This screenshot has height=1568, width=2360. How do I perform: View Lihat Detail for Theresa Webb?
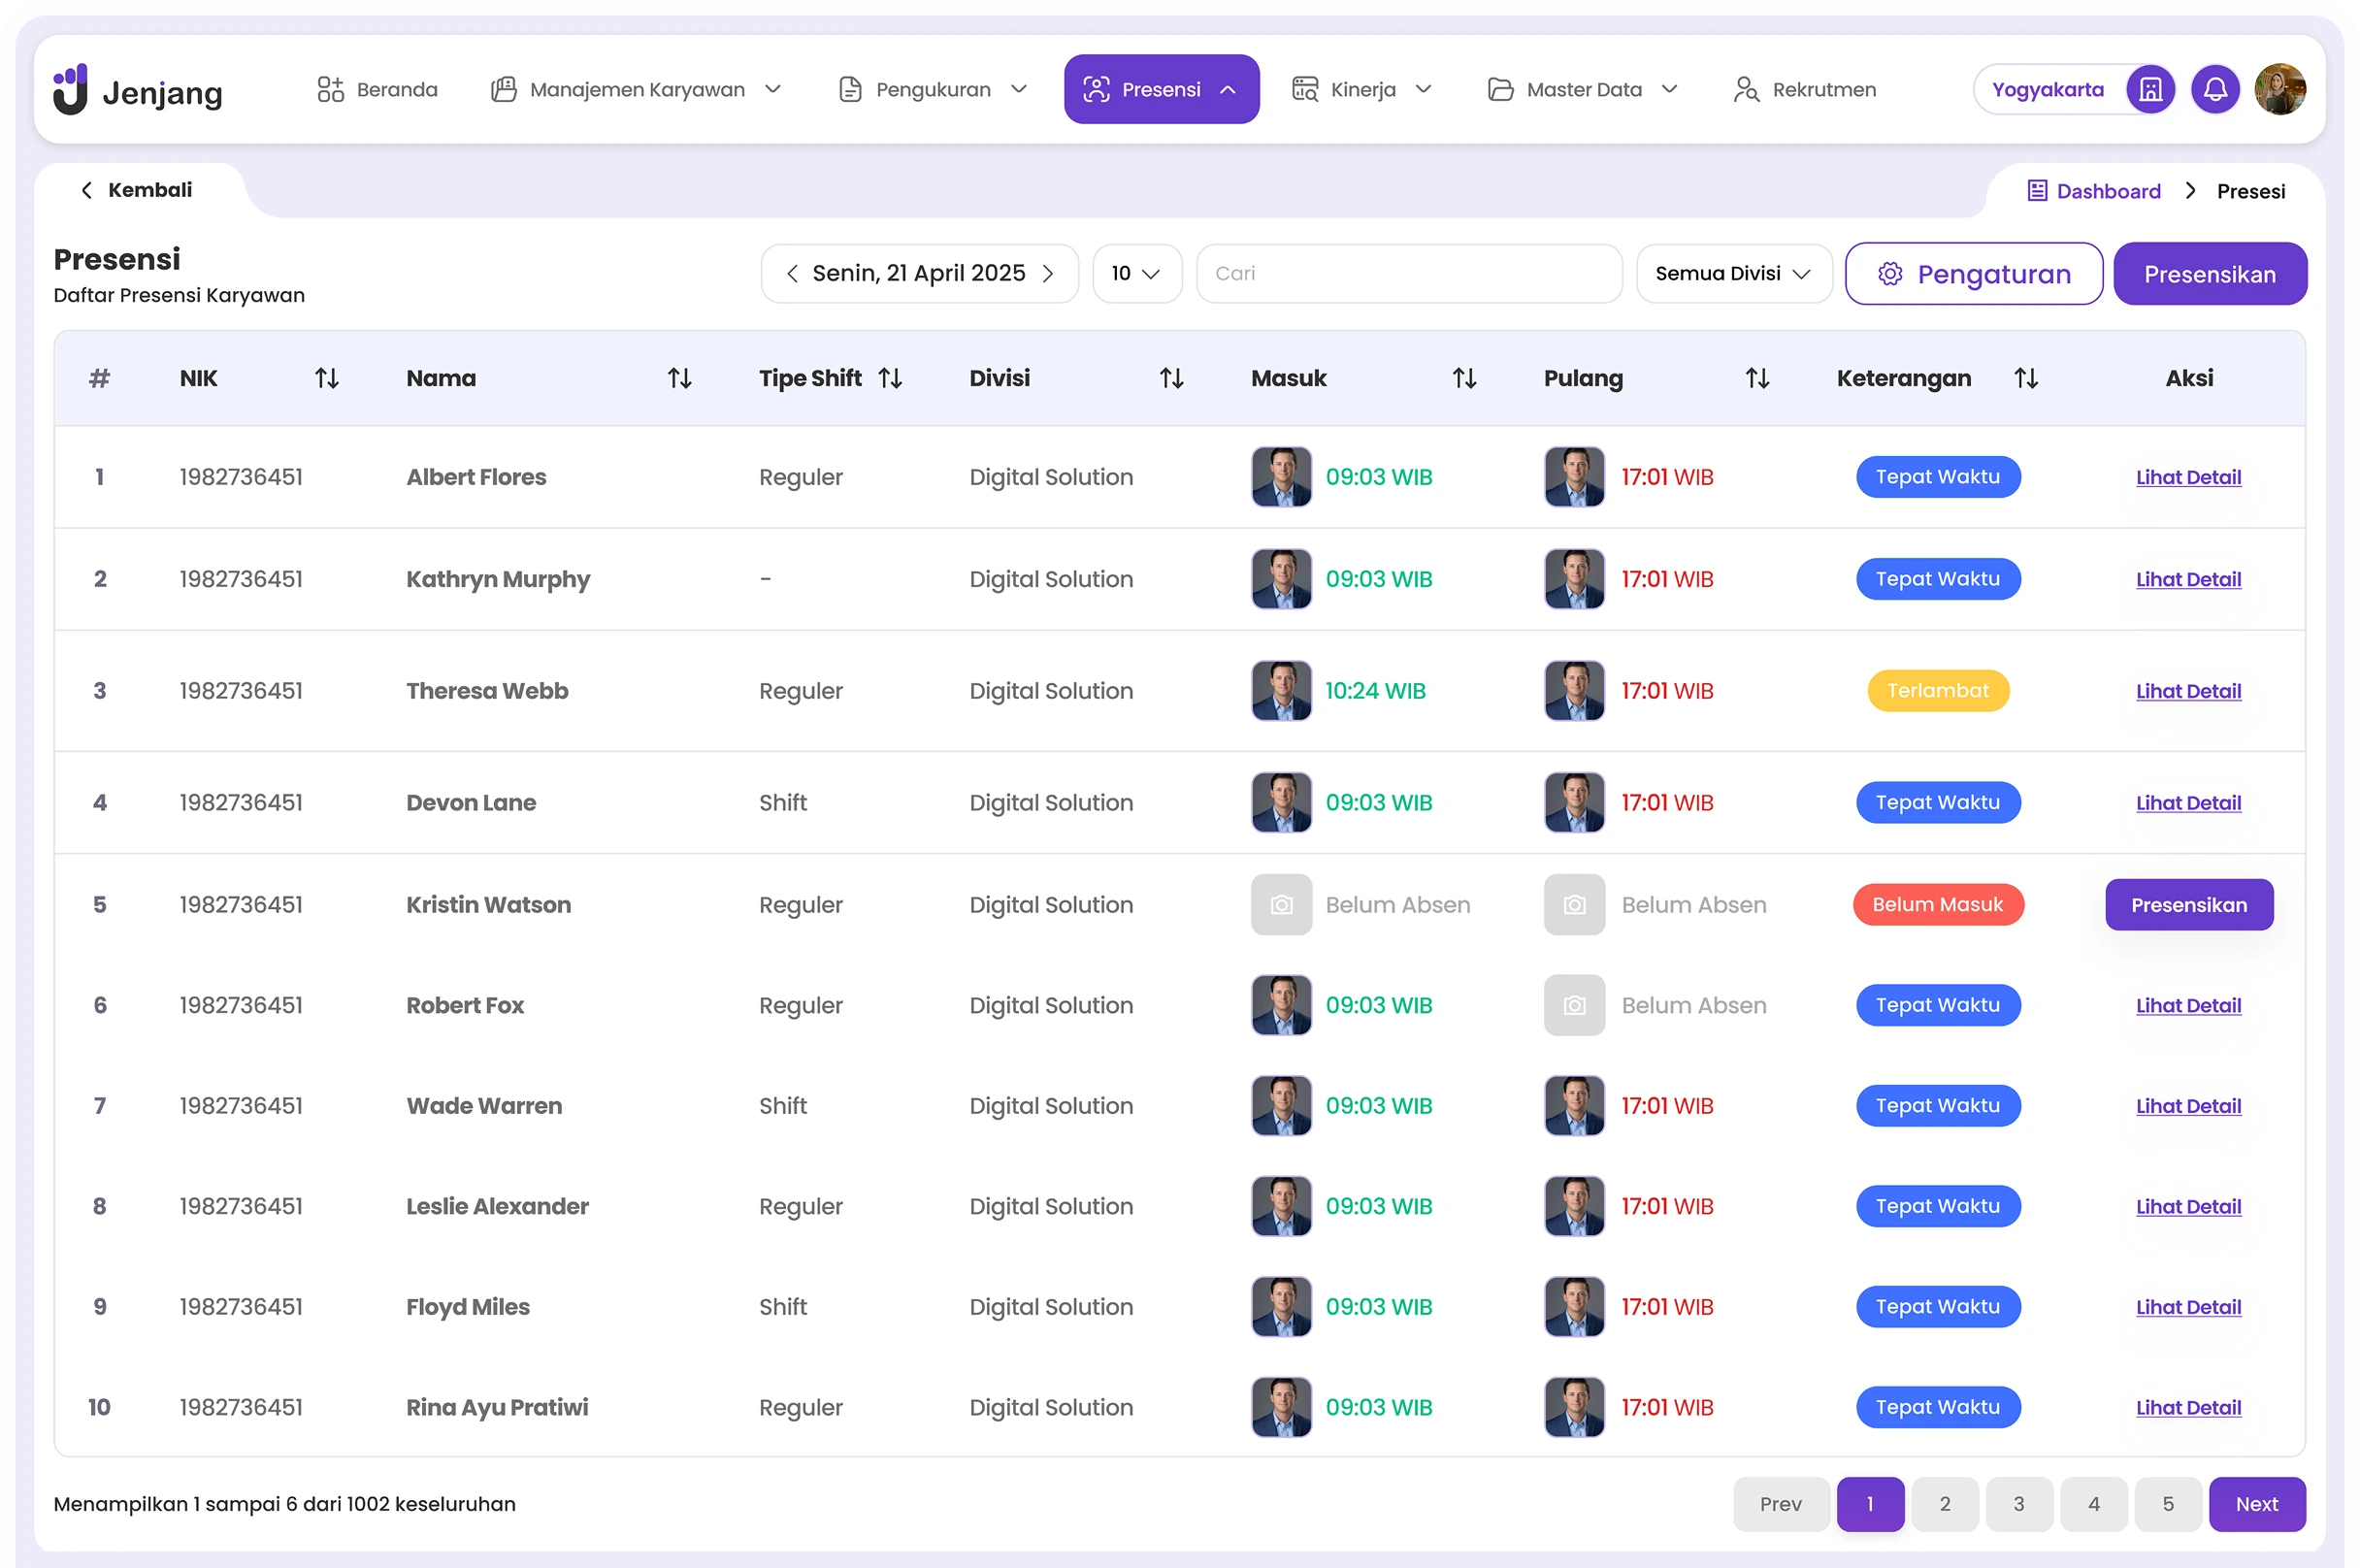[x=2188, y=691]
